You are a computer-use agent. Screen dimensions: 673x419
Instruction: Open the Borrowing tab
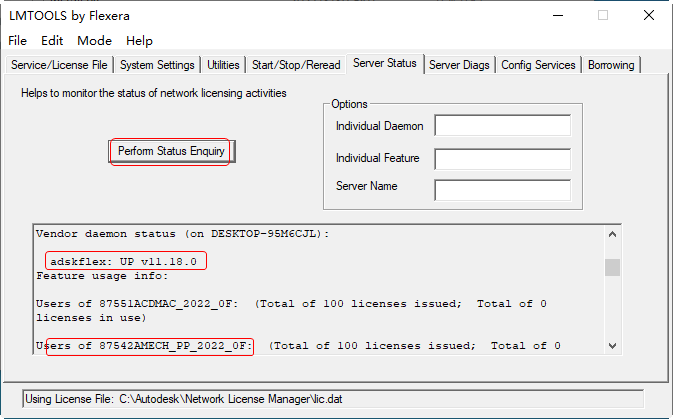click(x=611, y=65)
